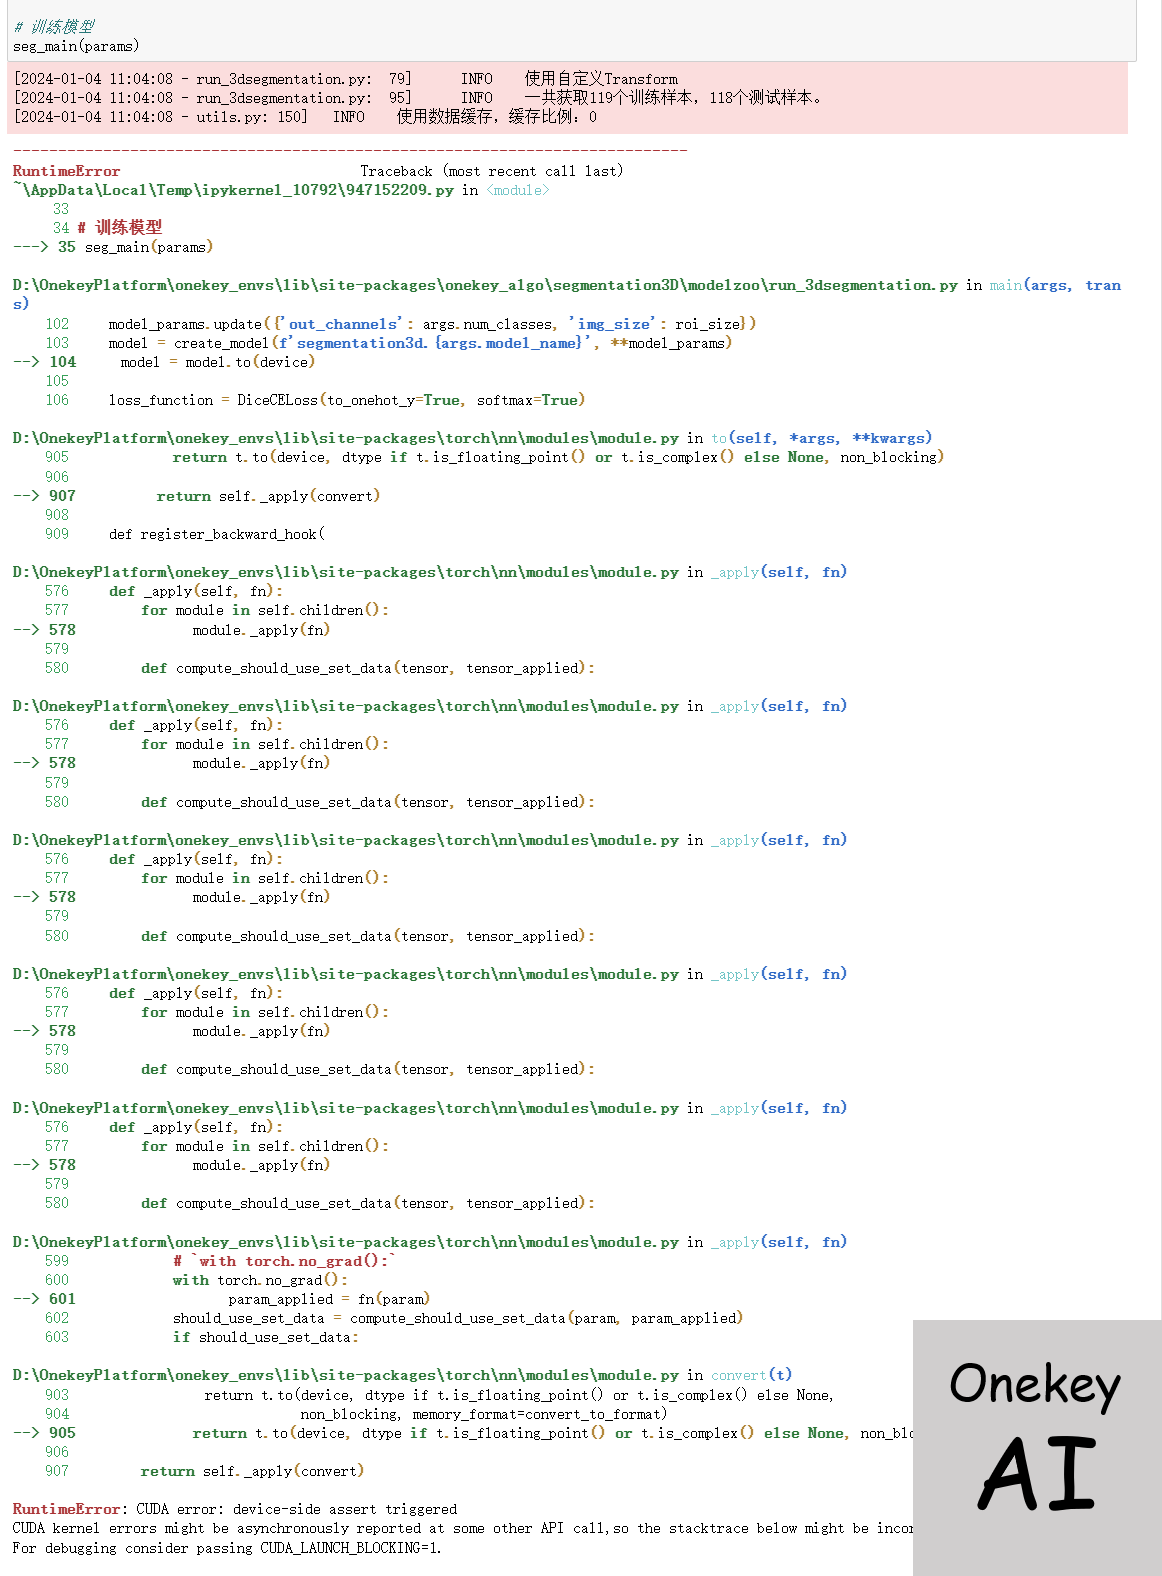Screen dimensions: 1162x1576
Task: Click inside the seg_main(params) code cell
Action: tap(76, 46)
